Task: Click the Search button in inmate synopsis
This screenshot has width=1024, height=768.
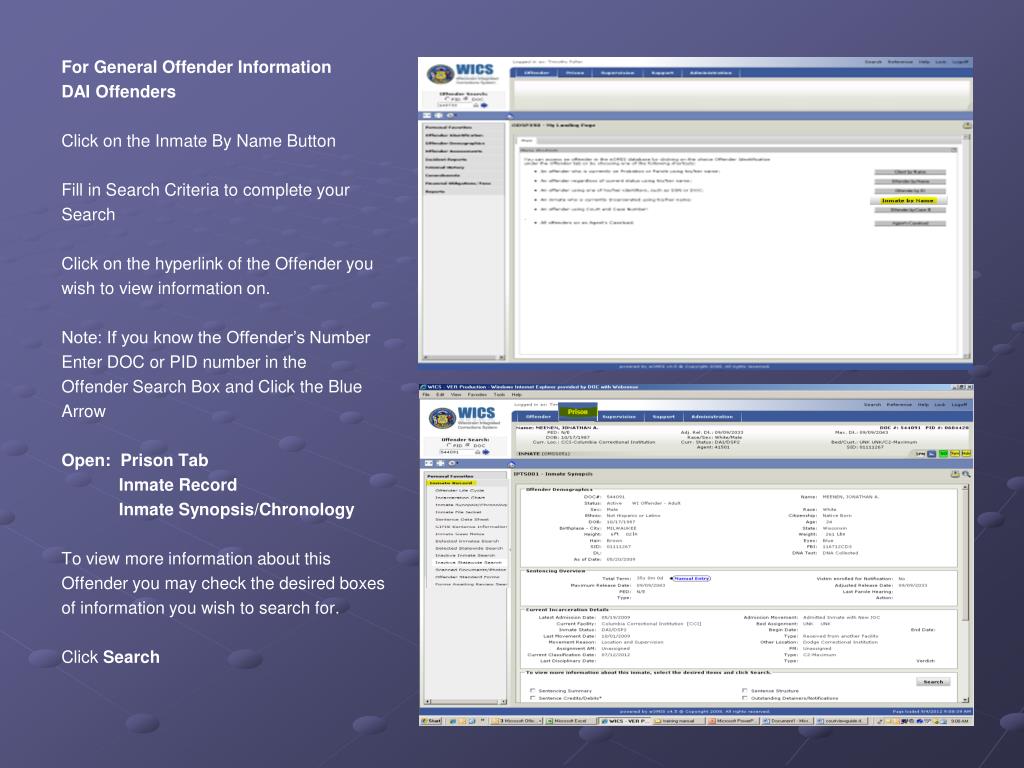Action: (x=933, y=682)
